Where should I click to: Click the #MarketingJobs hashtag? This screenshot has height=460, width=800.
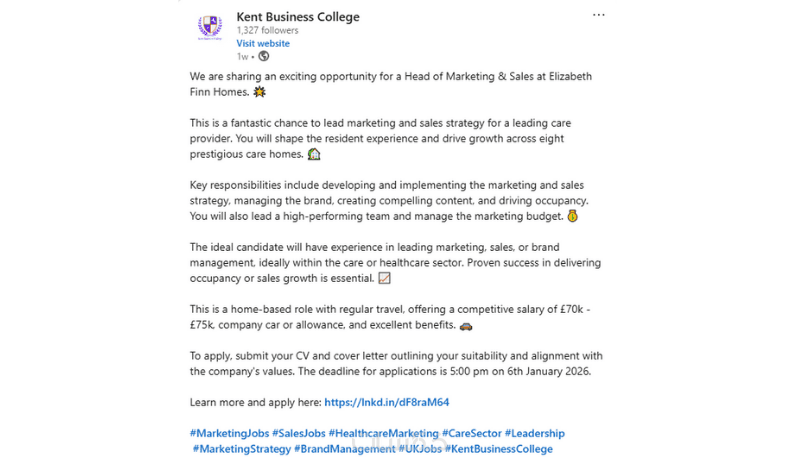coord(227,433)
